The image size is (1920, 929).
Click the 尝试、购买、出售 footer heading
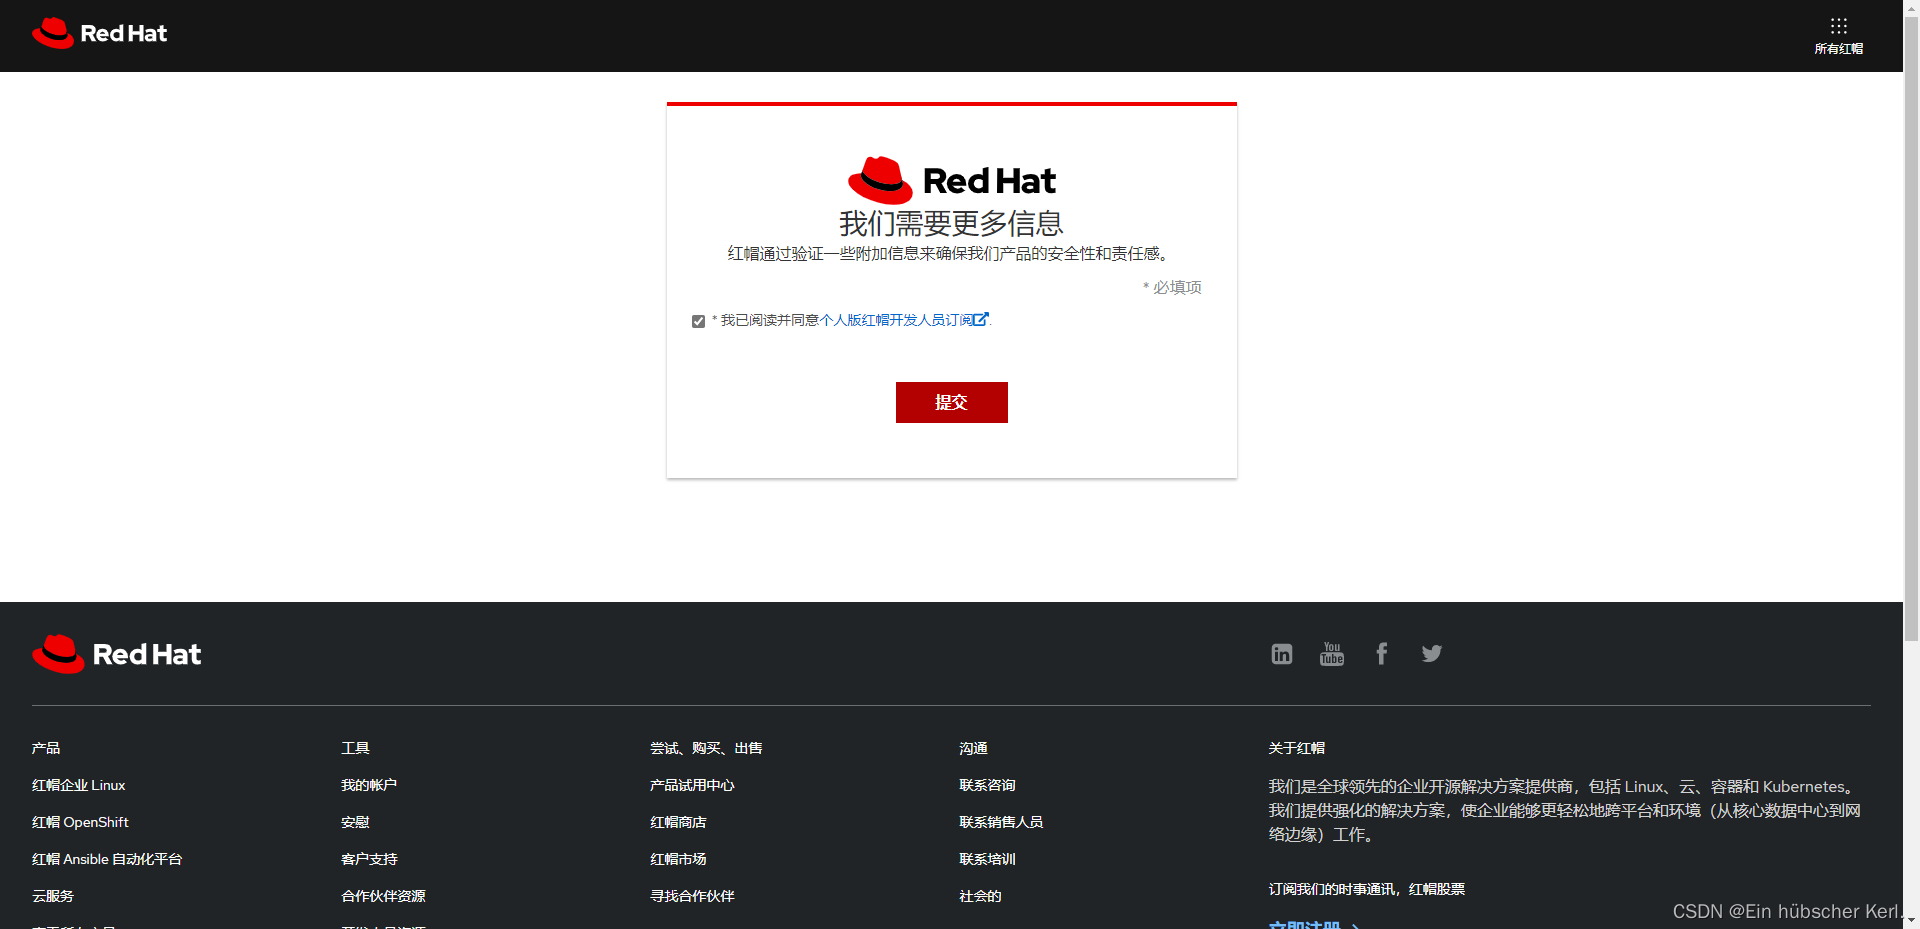pyautogui.click(x=706, y=748)
